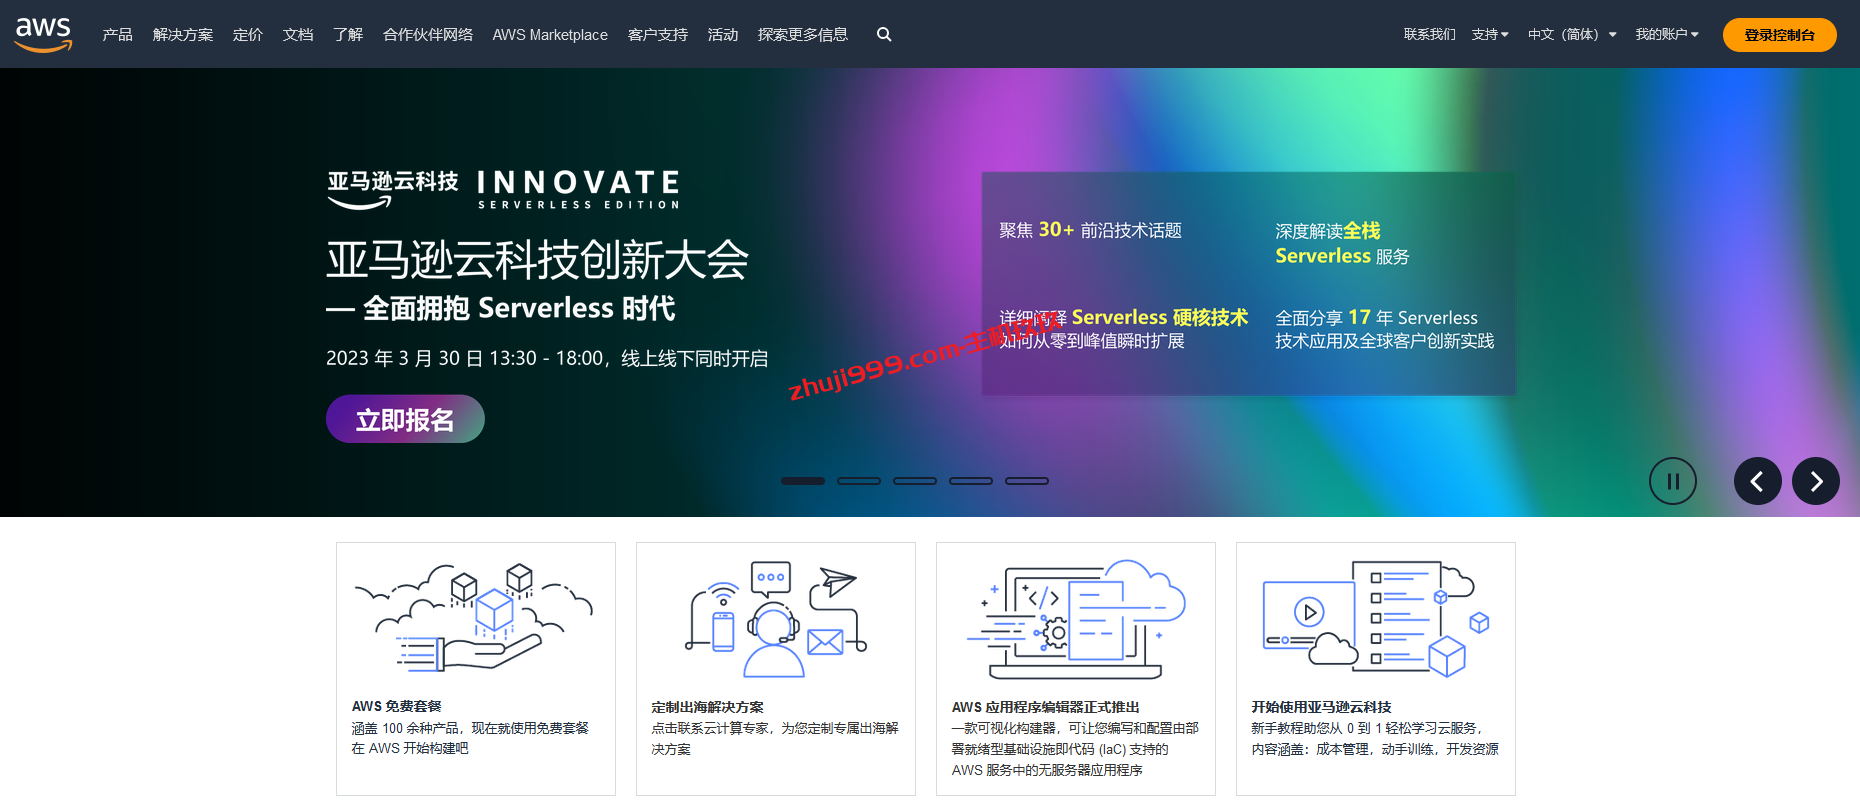1860x802 pixels.
Task: Click '全面分享 17 年 Serverless' text
Action: coord(1376,317)
